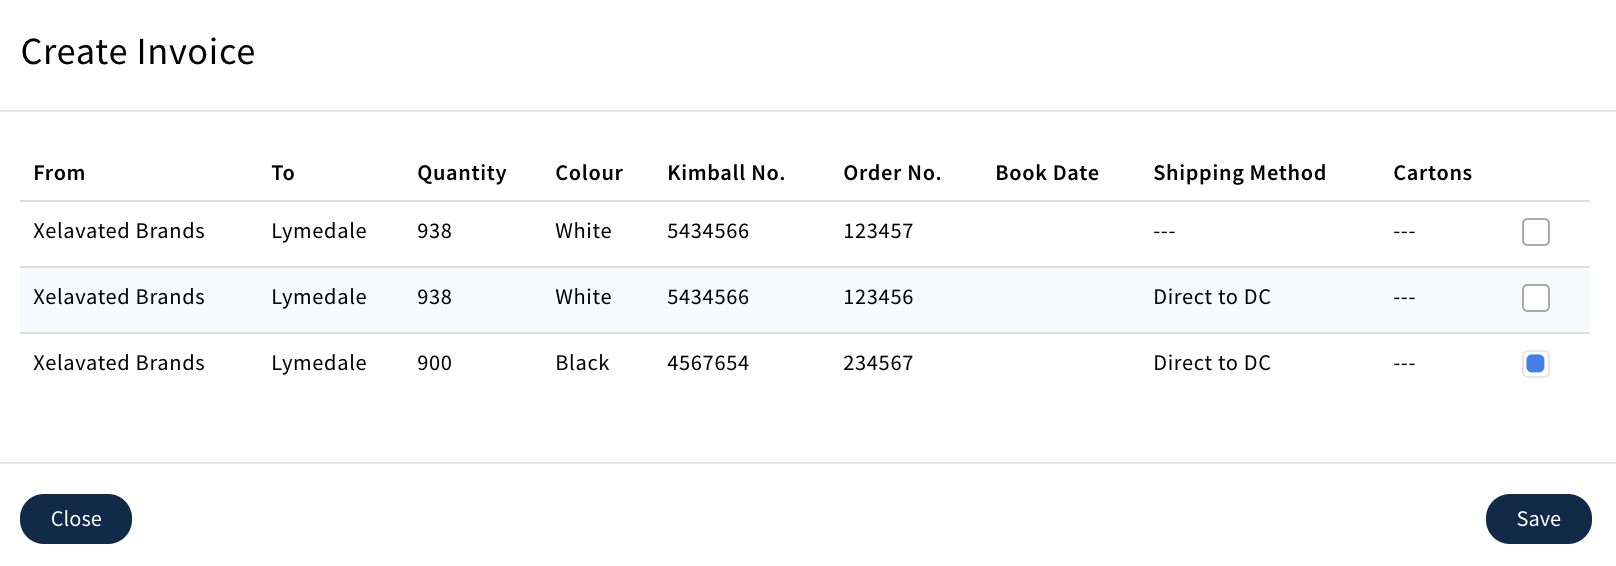Click the Kimball No. column header

(x=726, y=173)
